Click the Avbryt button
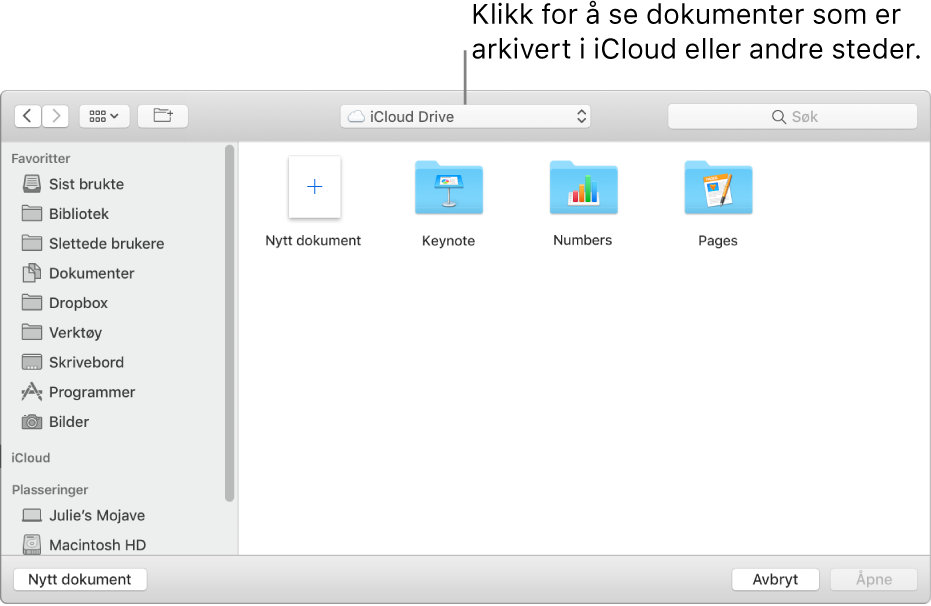 [x=775, y=579]
